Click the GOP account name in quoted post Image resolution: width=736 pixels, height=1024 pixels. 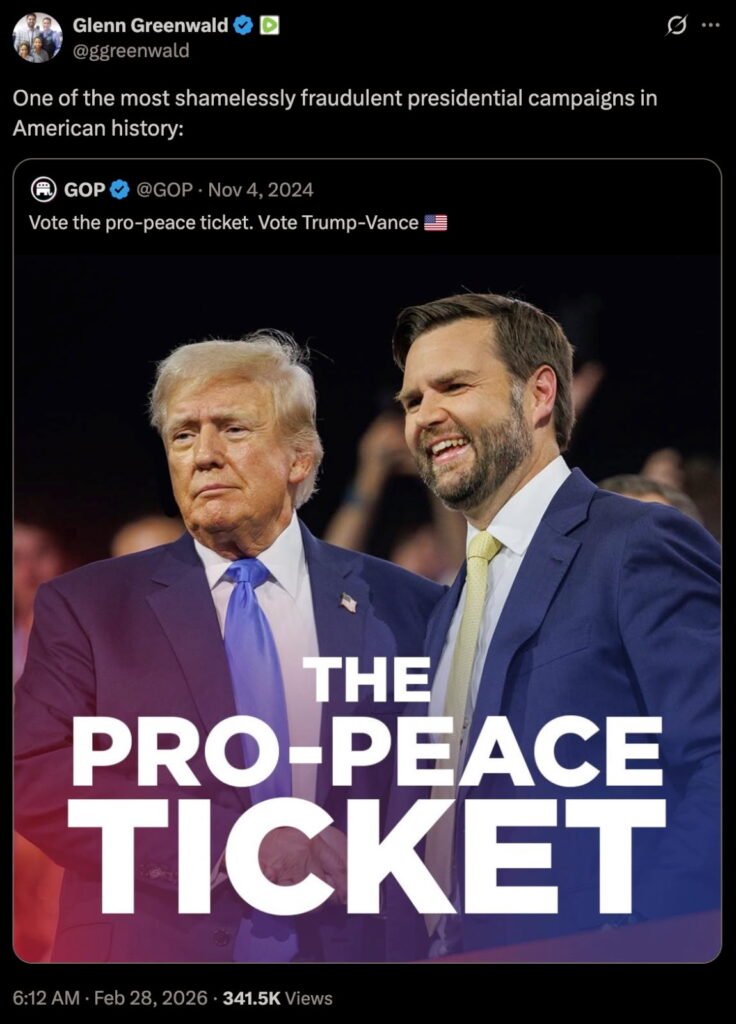[84, 189]
